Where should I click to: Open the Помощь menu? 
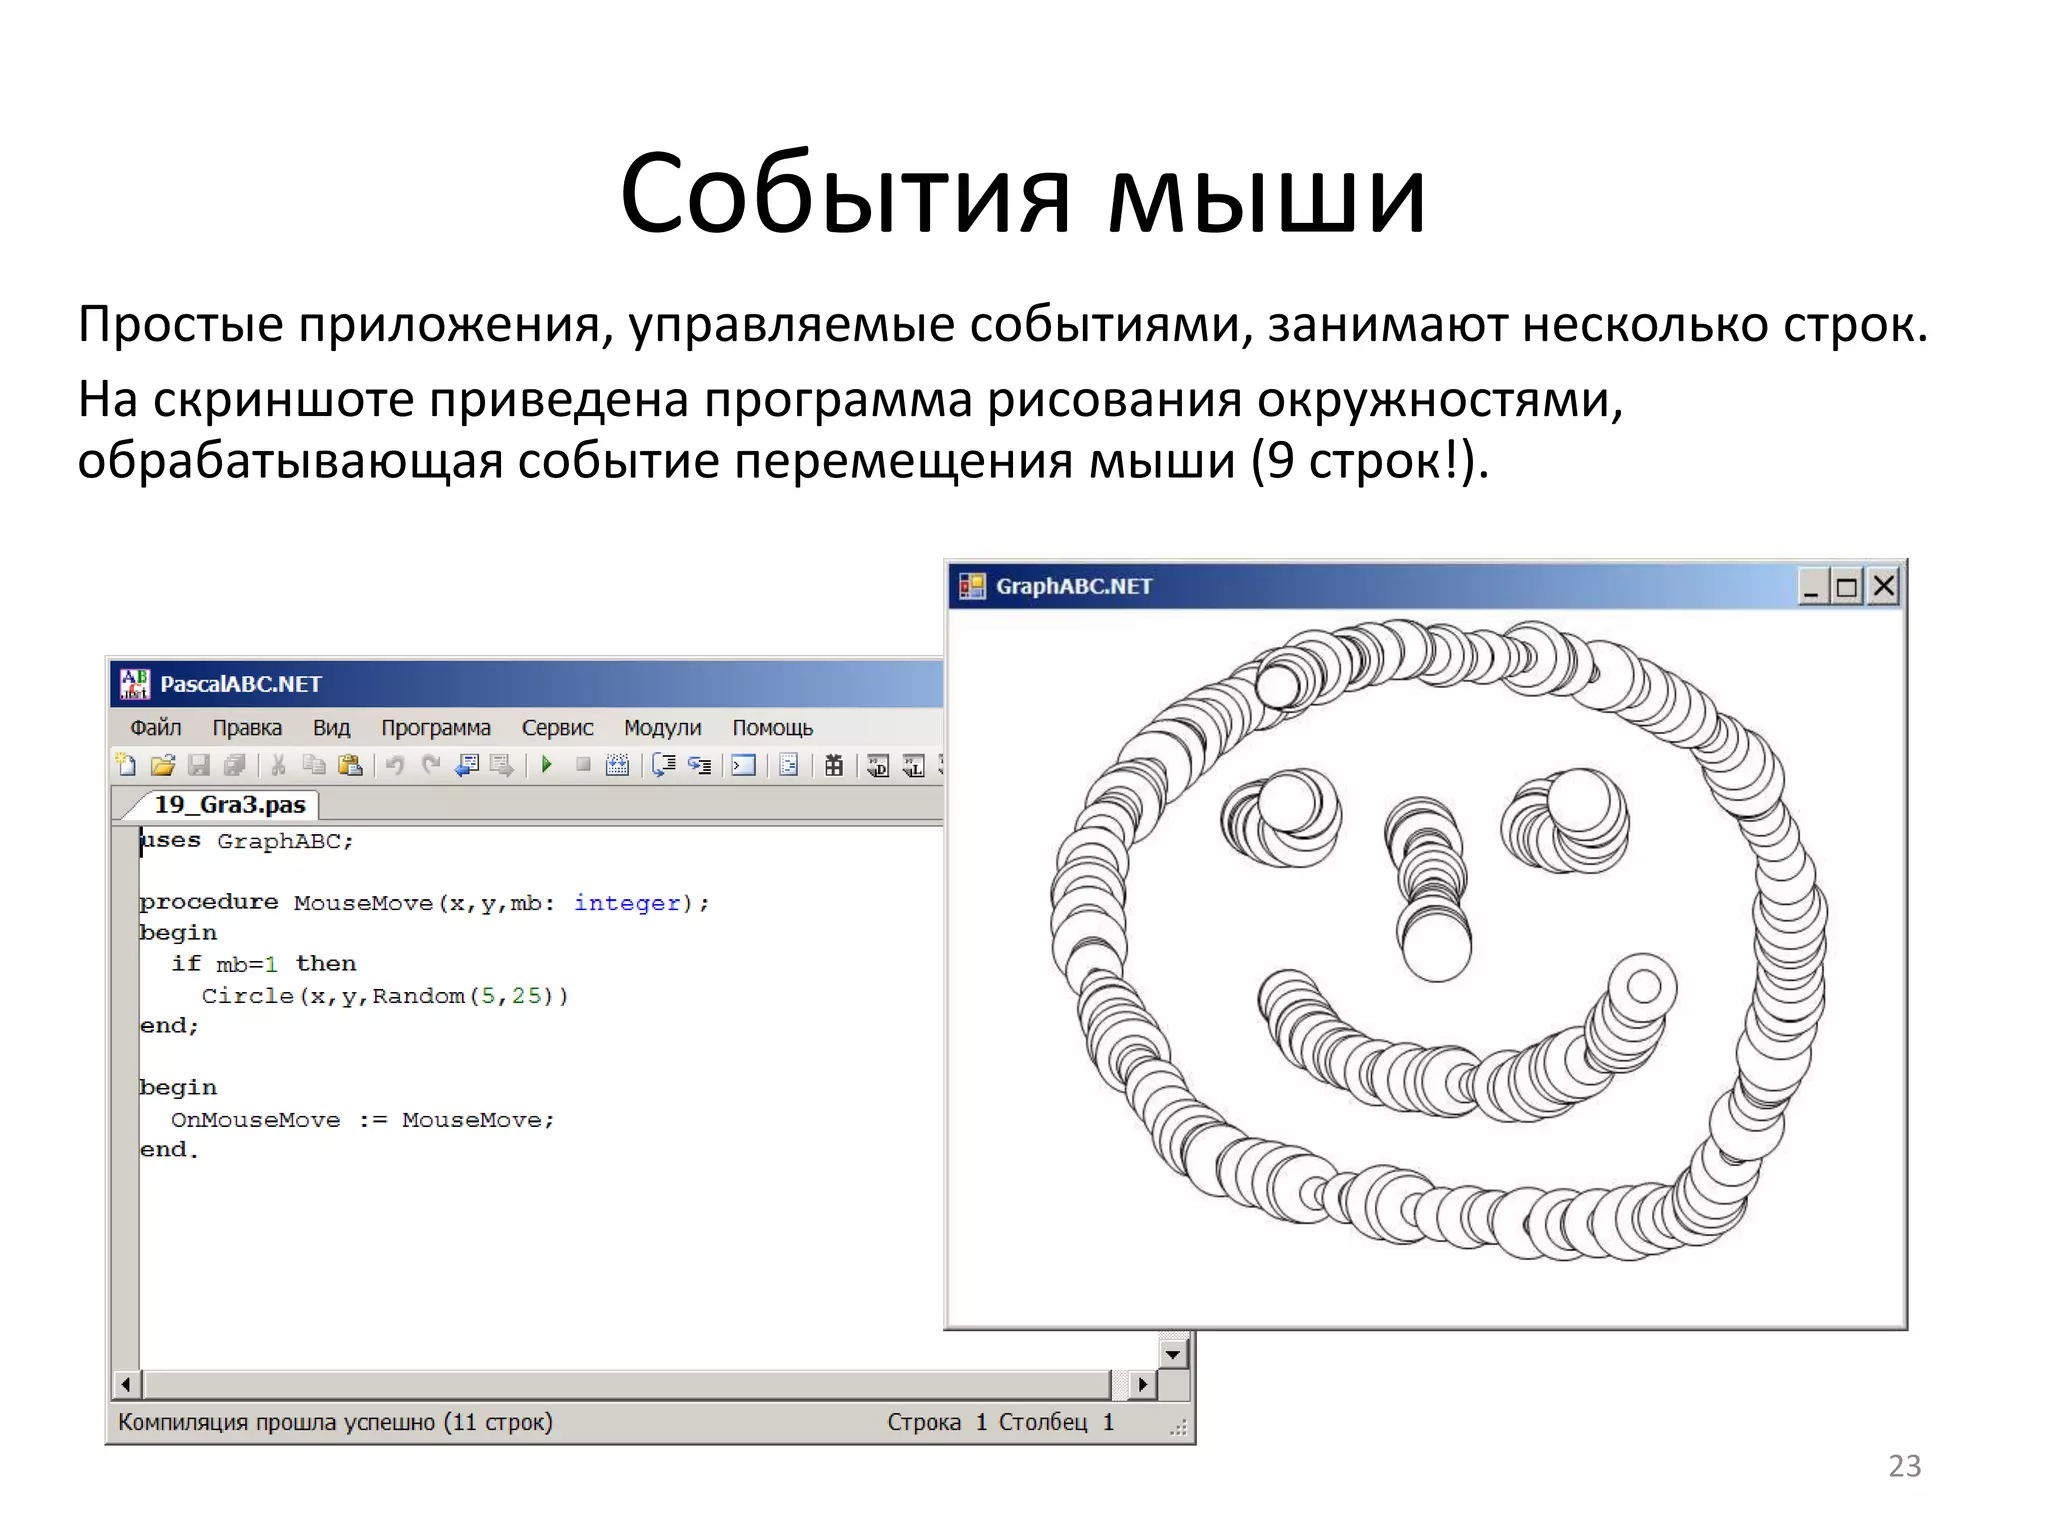(772, 727)
